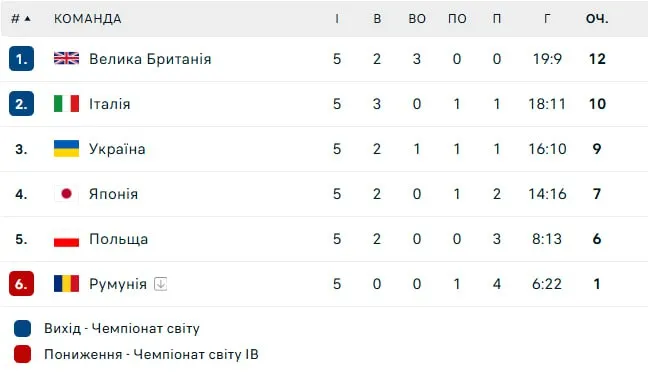
Task: Select the ВО column header
Action: (417, 19)
